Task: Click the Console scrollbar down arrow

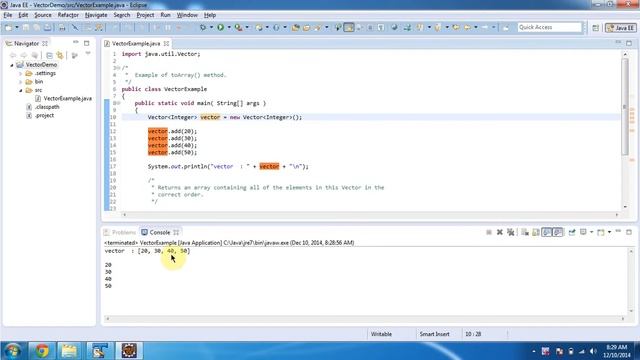Action: 631,311
